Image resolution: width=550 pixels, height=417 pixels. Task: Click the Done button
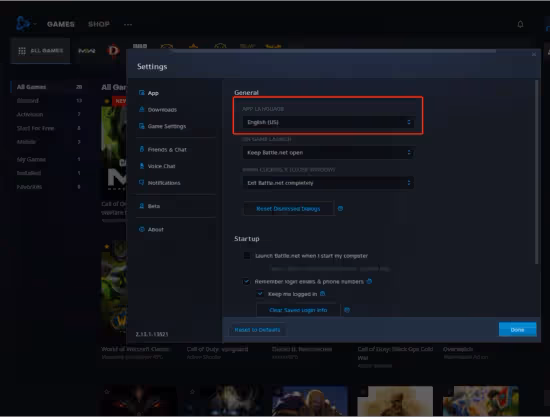[517, 330]
